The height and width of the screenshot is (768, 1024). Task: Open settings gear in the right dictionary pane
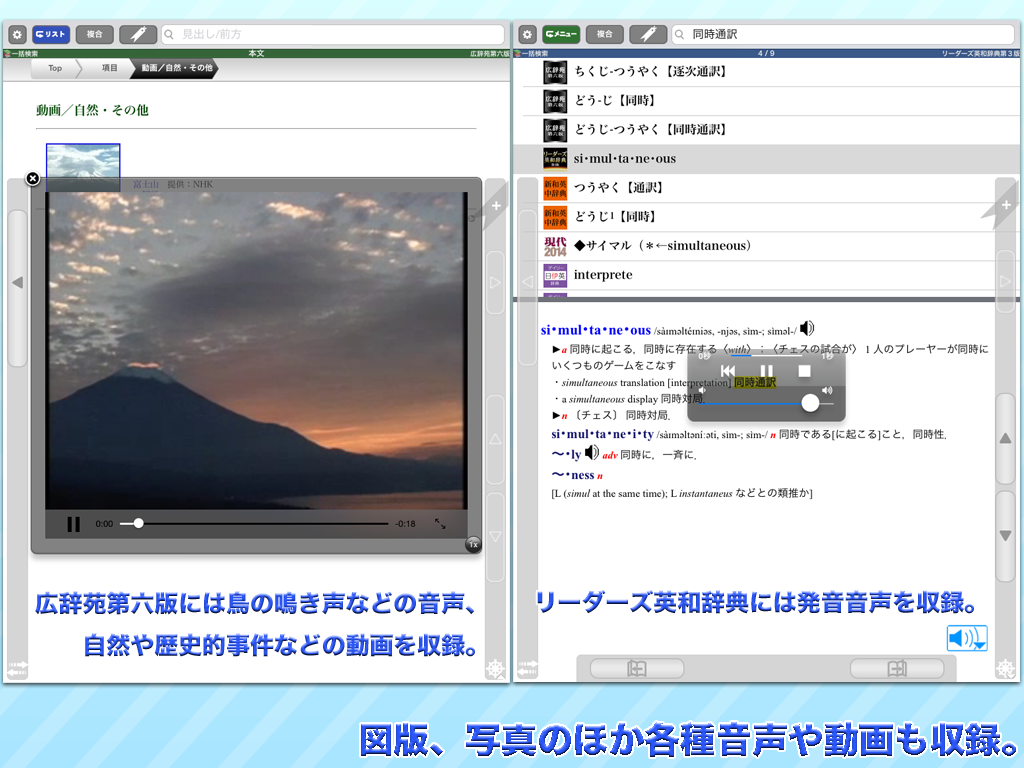pyautogui.click(x=528, y=34)
